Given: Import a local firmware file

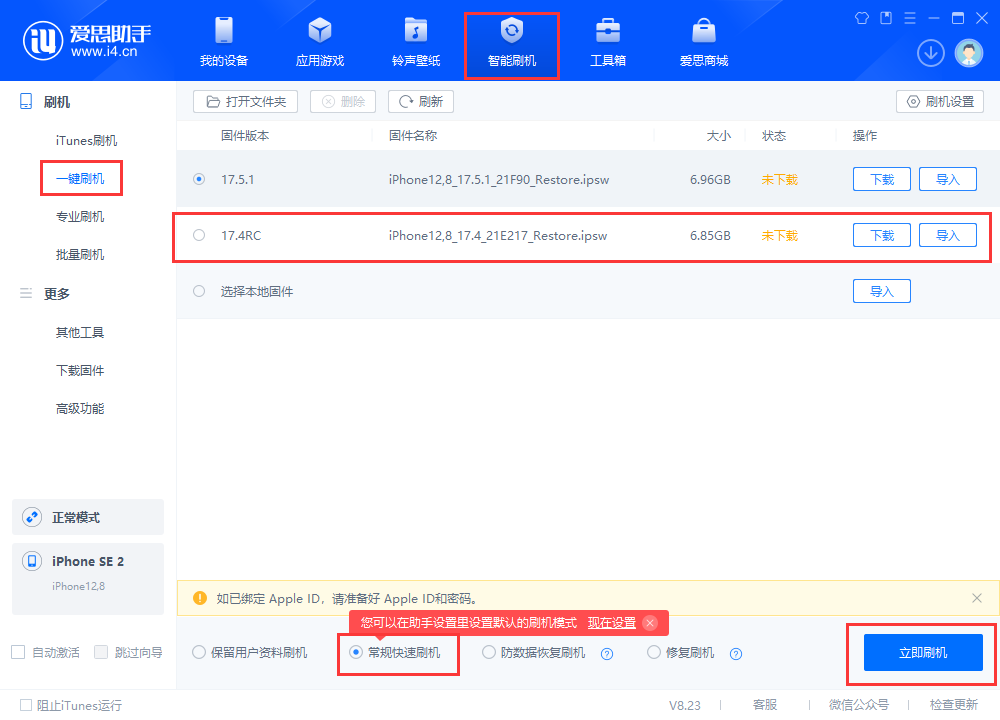Looking at the screenshot, I should point(882,291).
